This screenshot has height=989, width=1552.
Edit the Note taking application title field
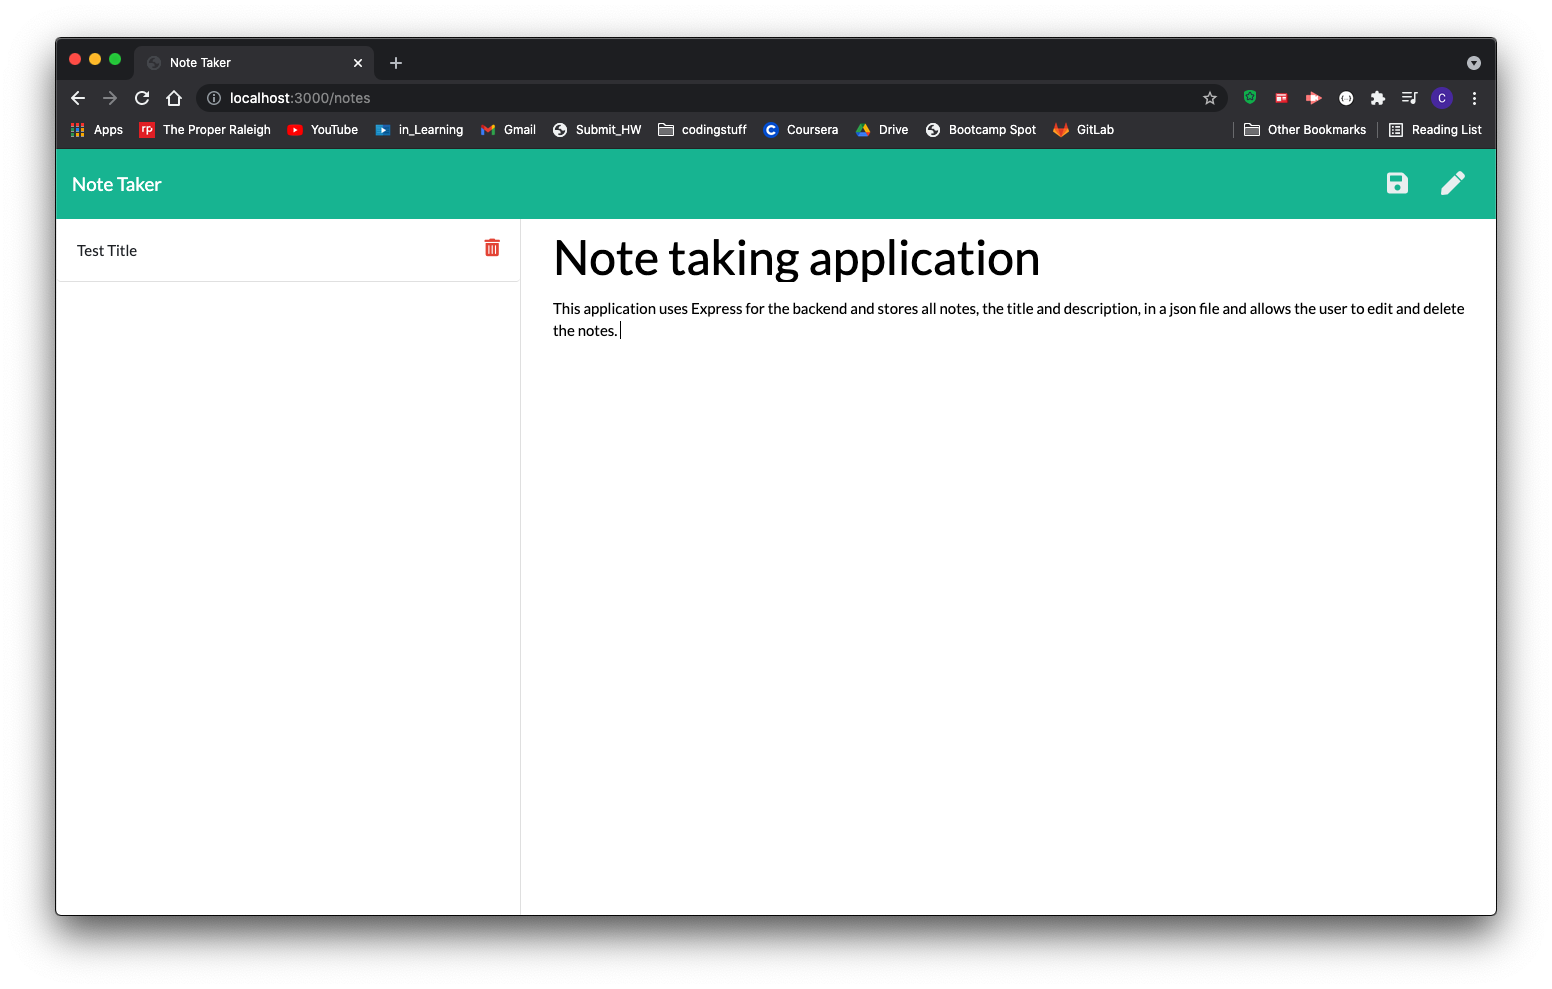pos(1010,258)
